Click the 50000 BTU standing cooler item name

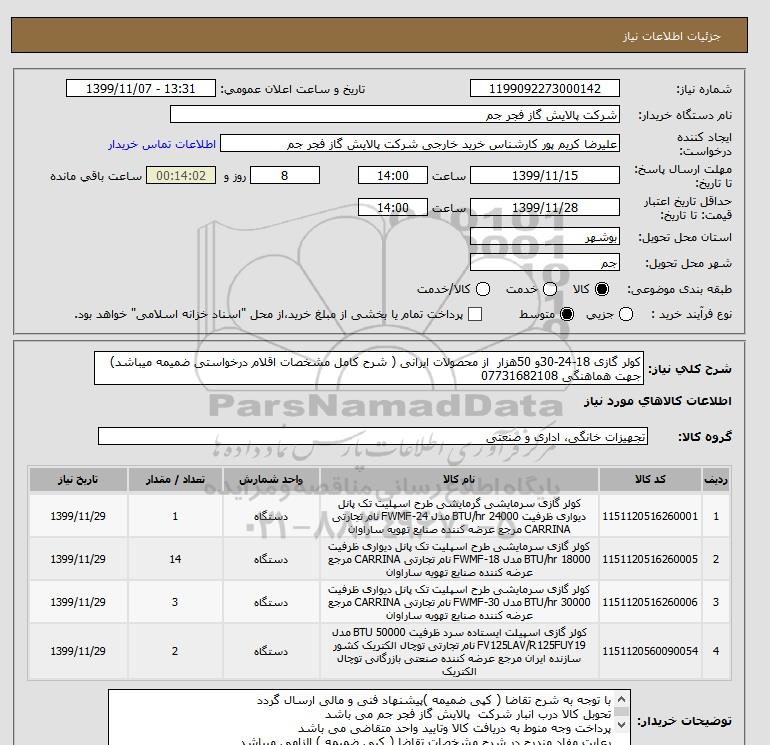click(x=459, y=651)
